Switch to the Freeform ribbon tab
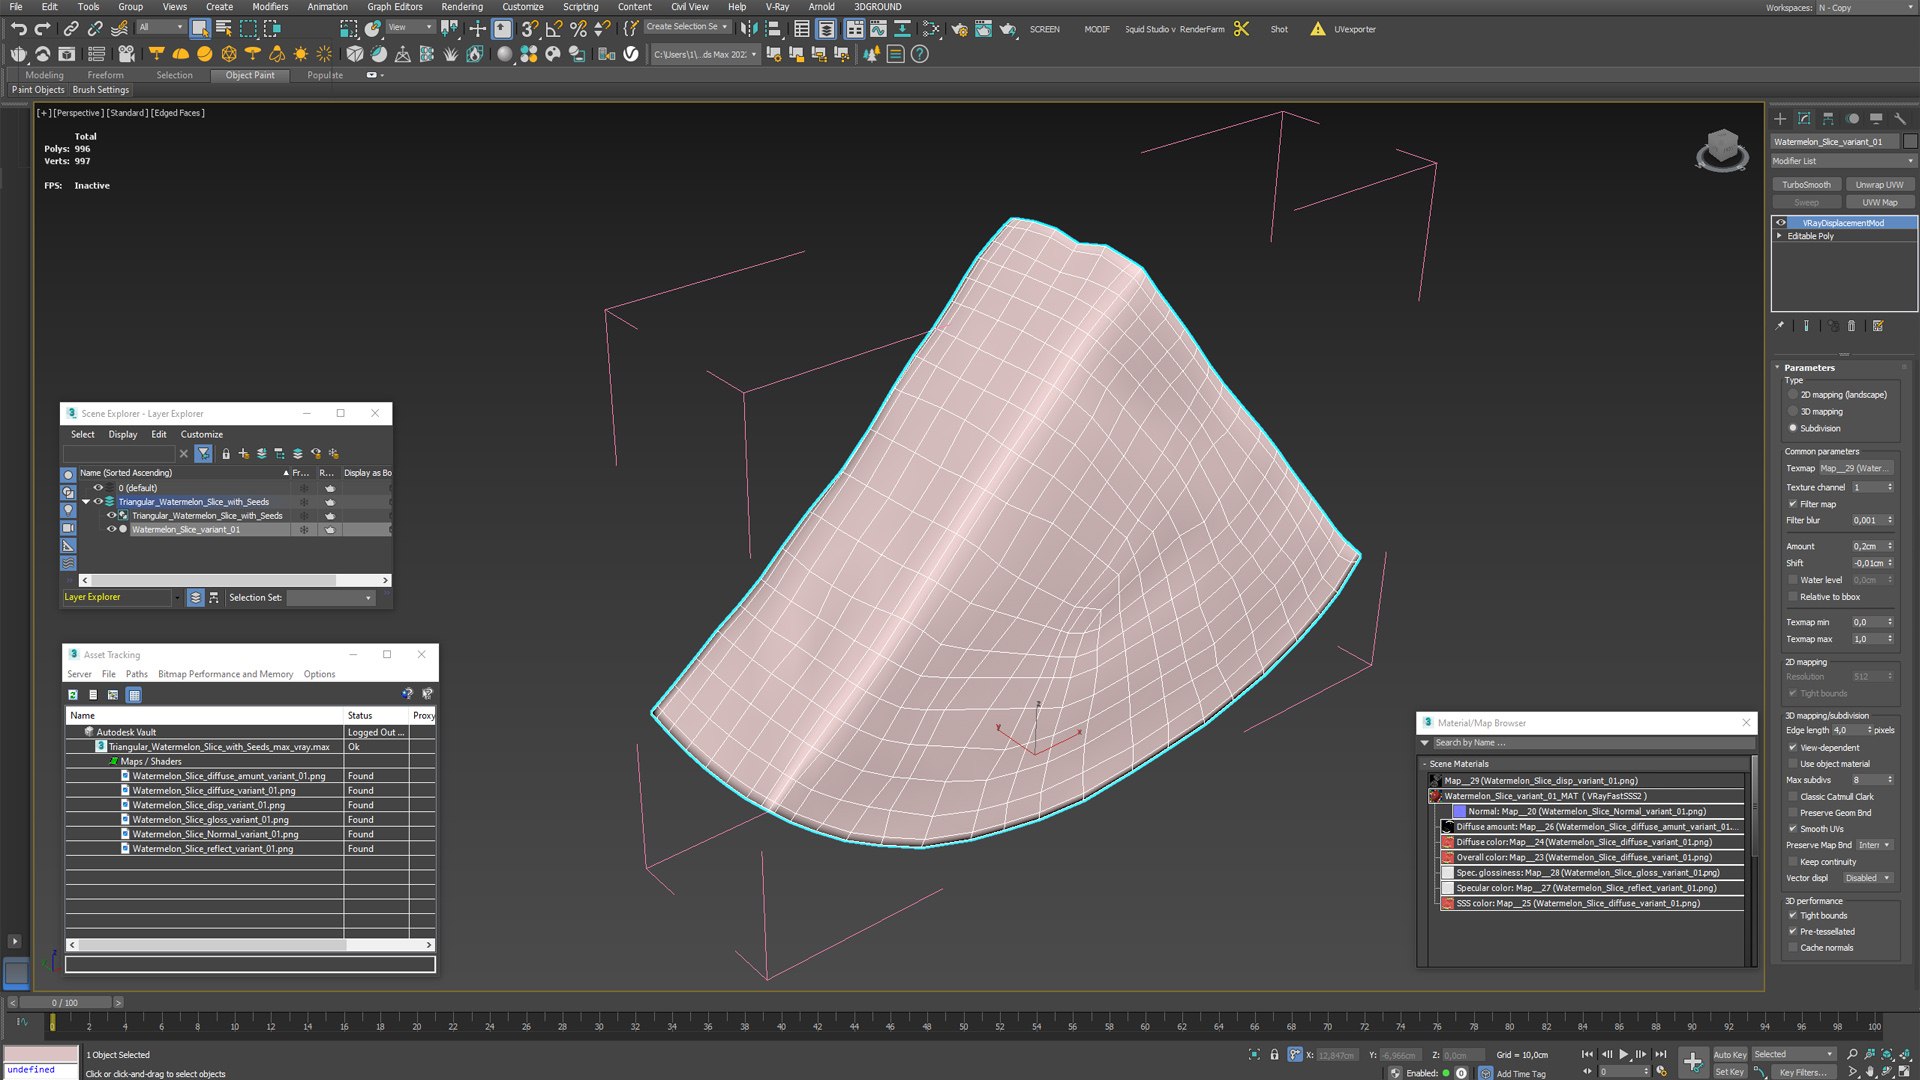1920x1080 pixels. [x=105, y=75]
